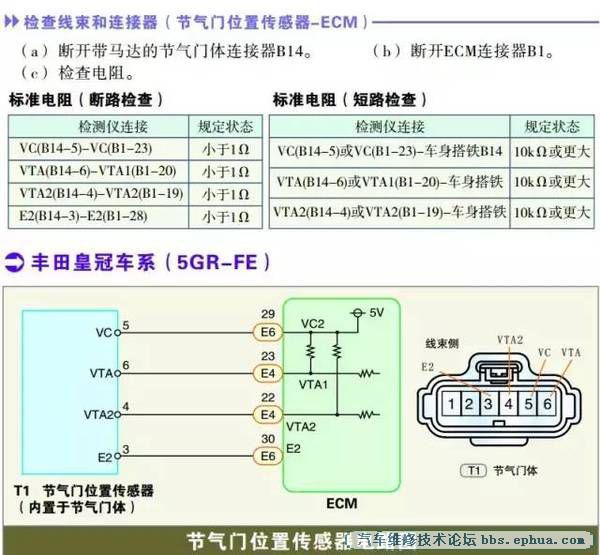The width and height of the screenshot is (600, 555).
Task: Click the E4 connector labeled 22
Action: point(267,415)
